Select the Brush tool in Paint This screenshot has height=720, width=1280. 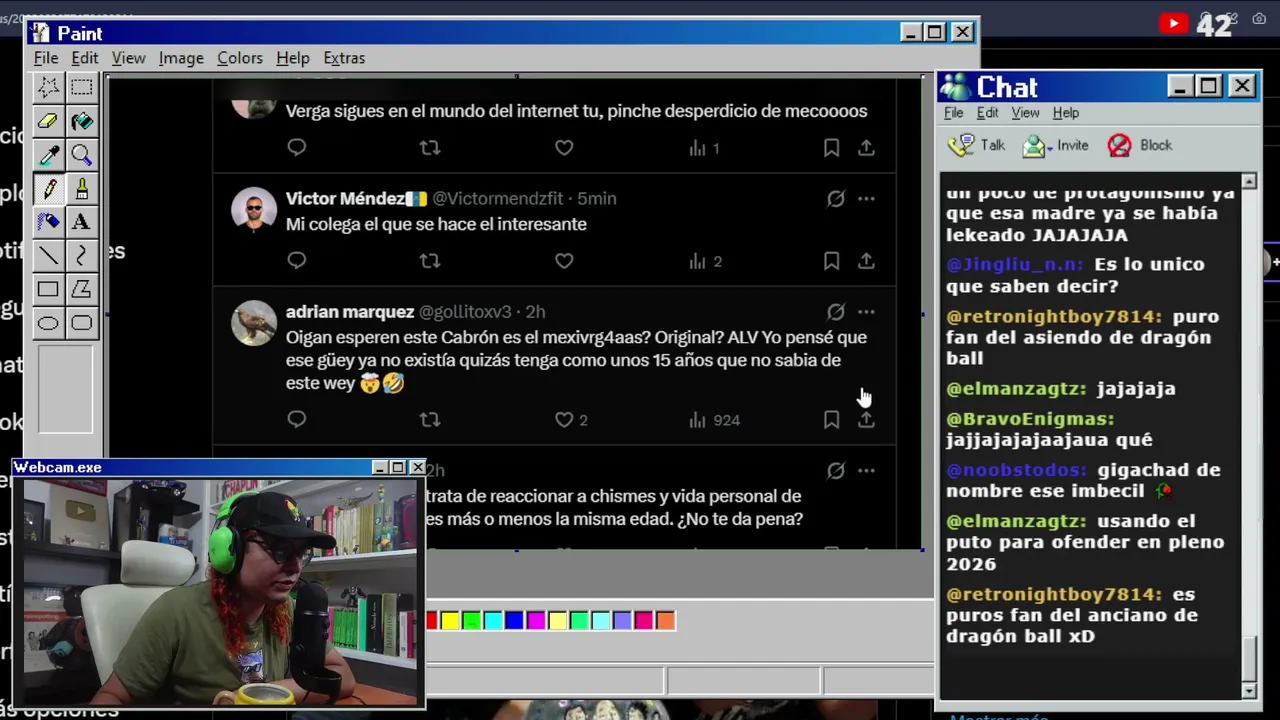click(82, 189)
